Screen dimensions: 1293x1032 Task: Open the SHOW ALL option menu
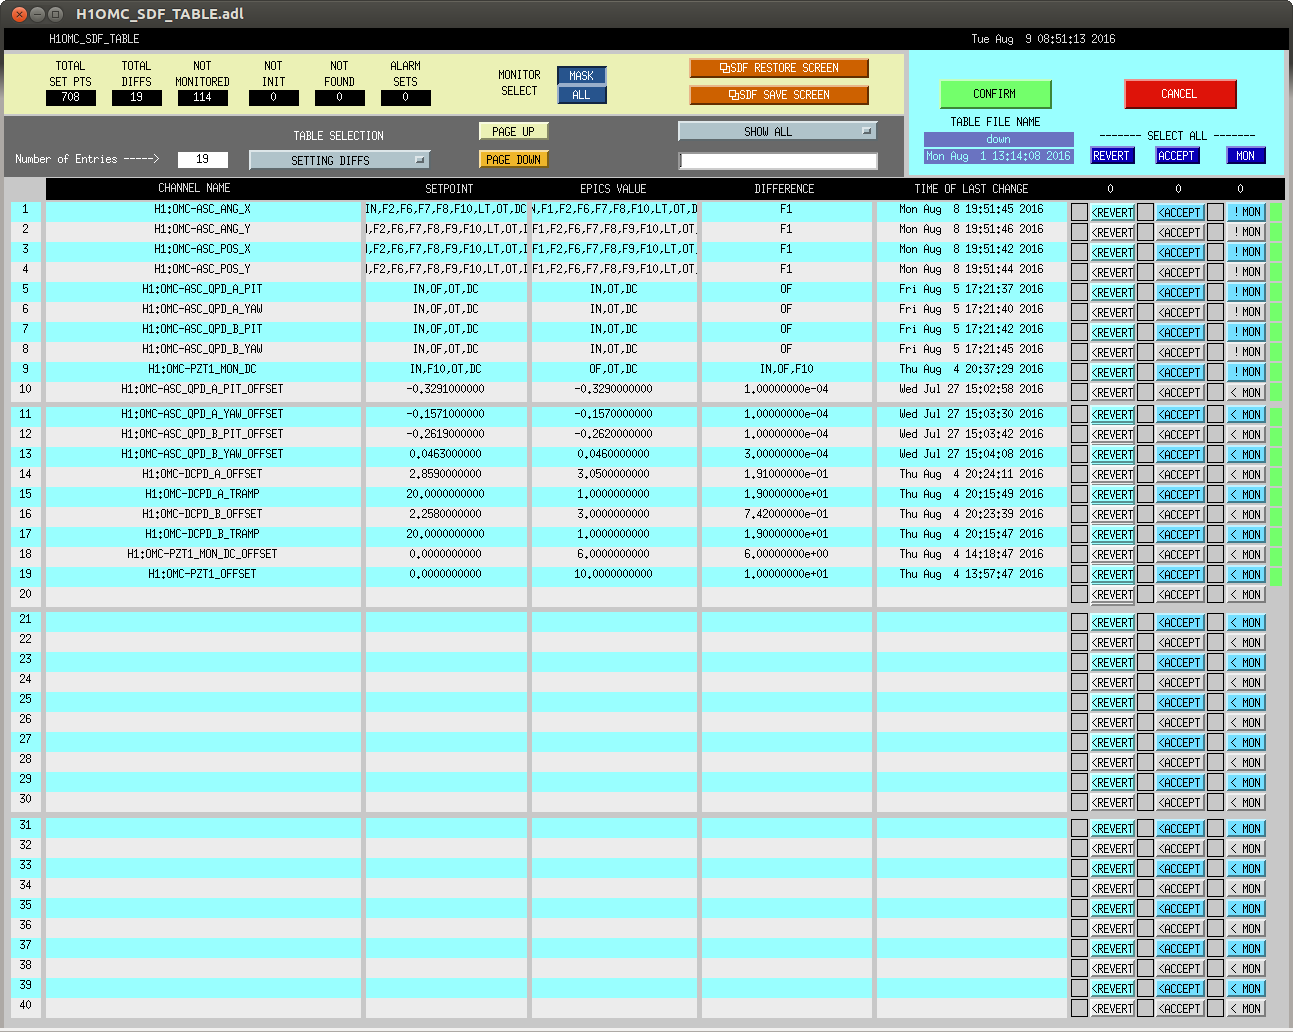coord(777,131)
